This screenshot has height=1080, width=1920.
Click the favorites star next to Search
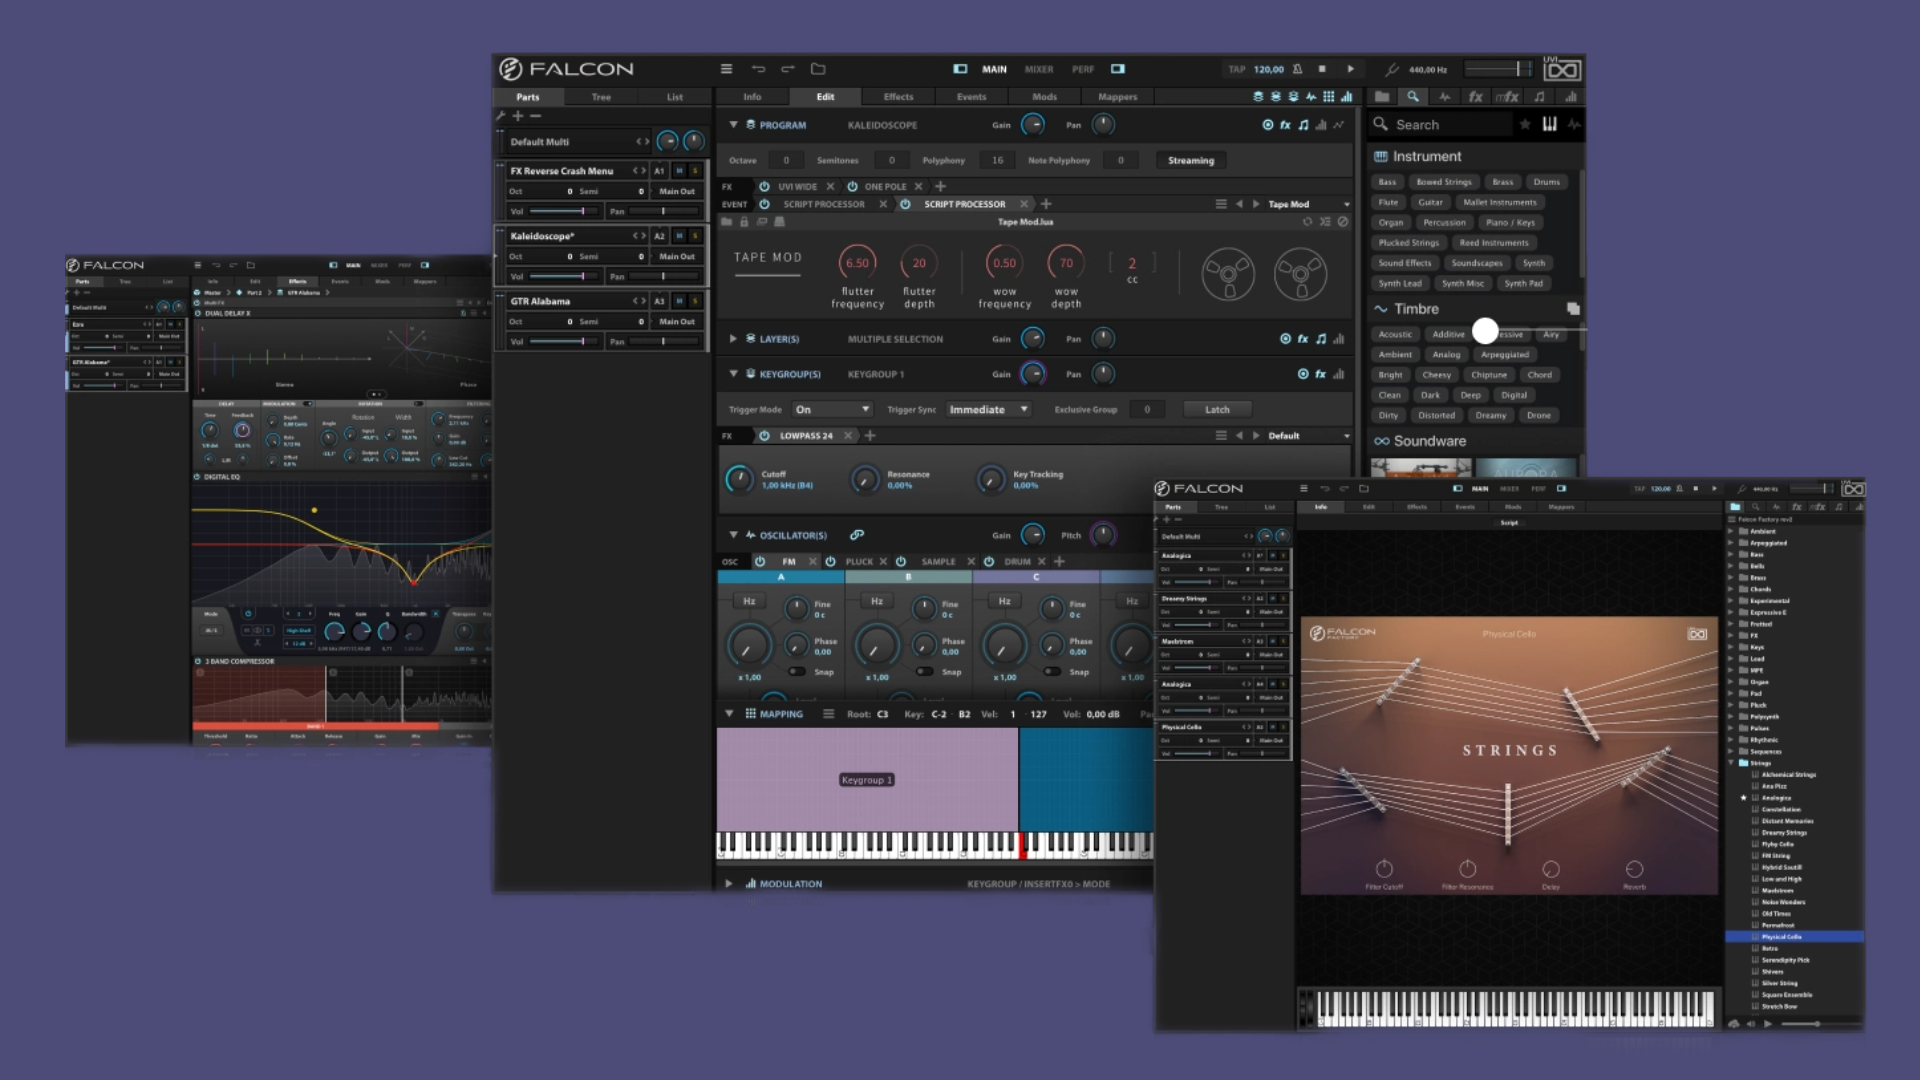point(1525,124)
